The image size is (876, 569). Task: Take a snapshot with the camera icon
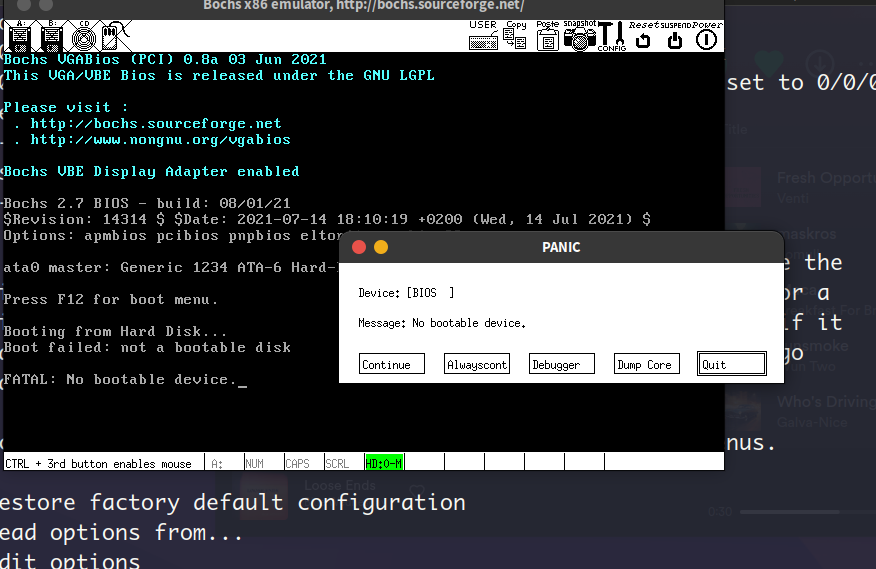point(579,36)
